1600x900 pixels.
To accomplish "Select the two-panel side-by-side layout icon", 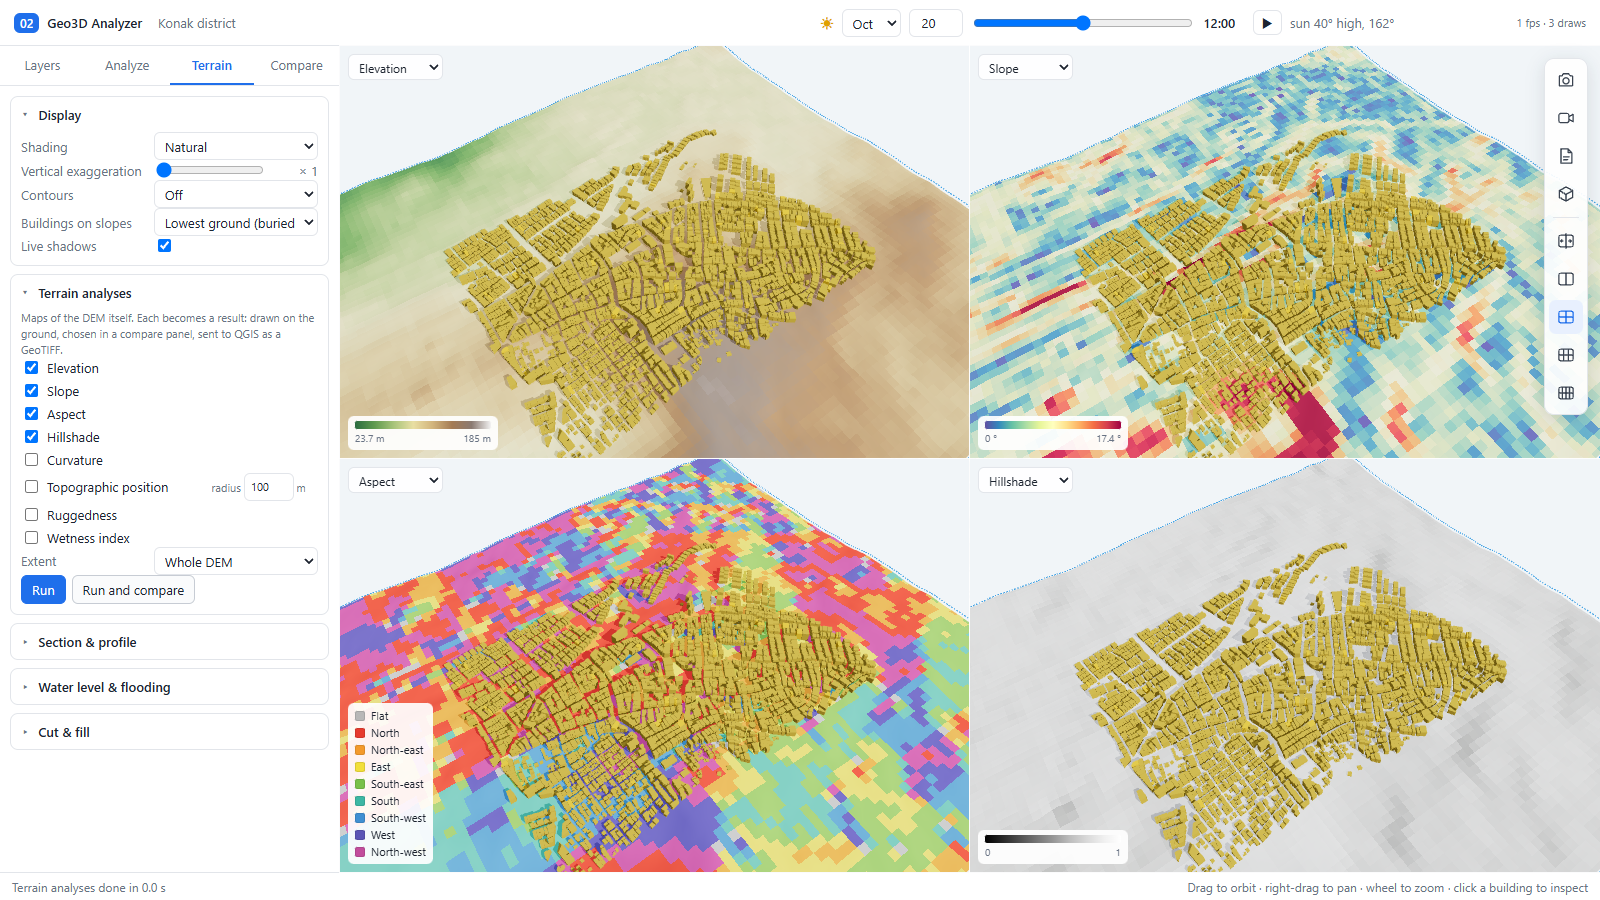I will point(1566,279).
